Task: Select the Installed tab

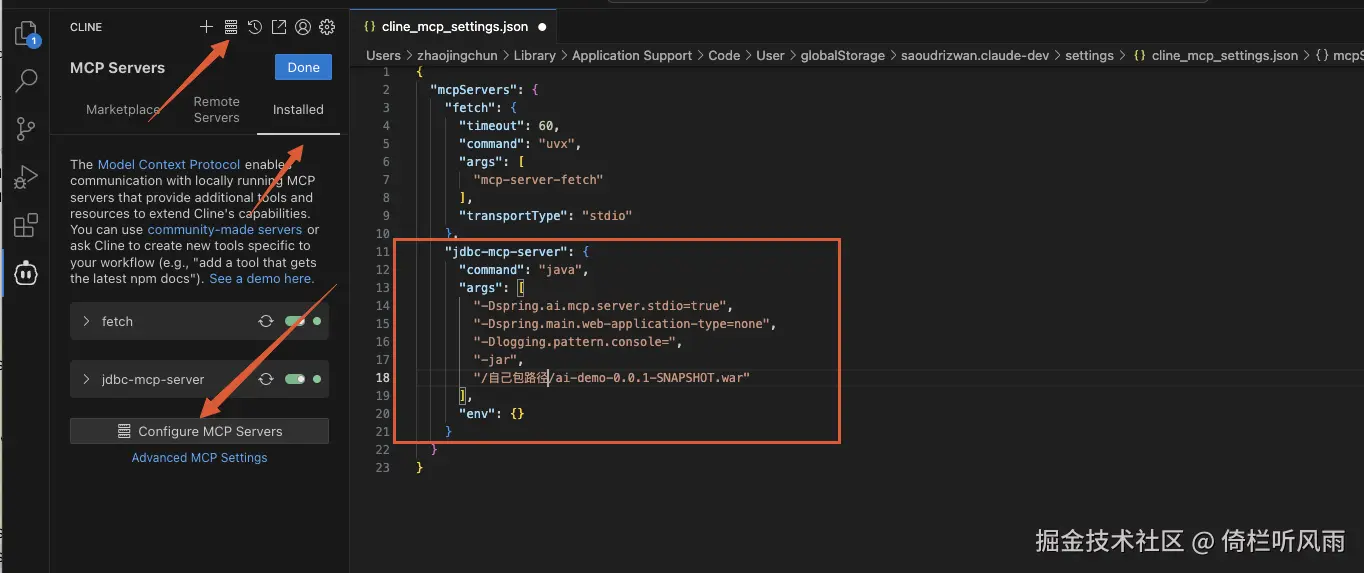Action: [298, 109]
